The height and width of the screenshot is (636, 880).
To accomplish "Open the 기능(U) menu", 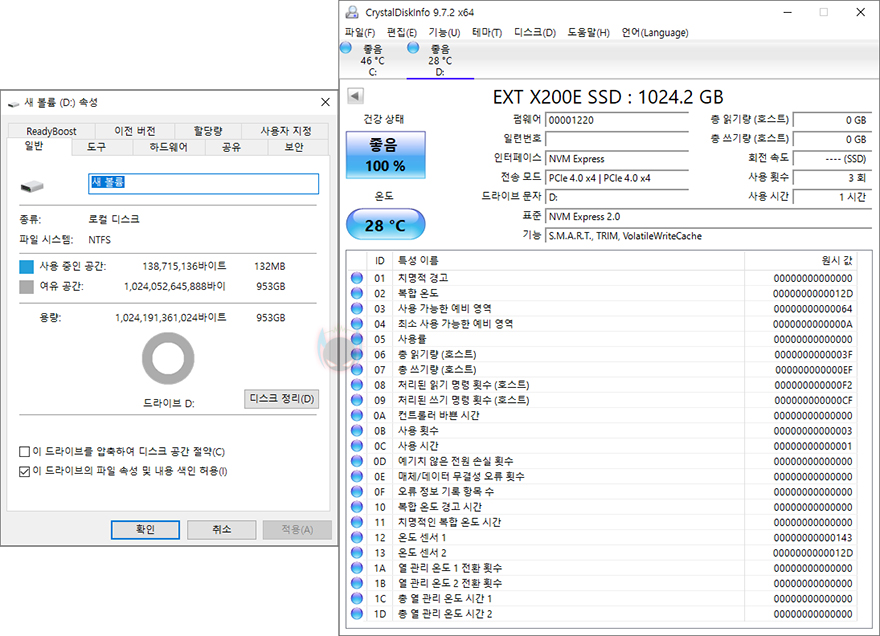I will click(x=444, y=33).
